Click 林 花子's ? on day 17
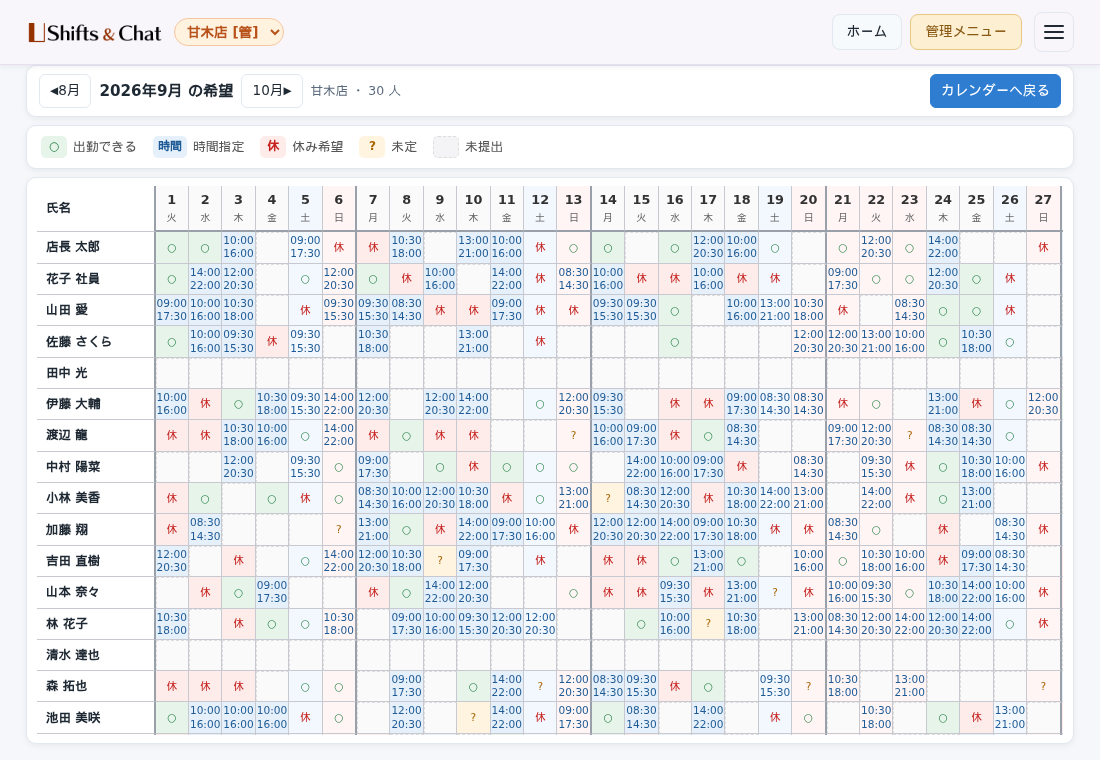1100x760 pixels. point(708,624)
